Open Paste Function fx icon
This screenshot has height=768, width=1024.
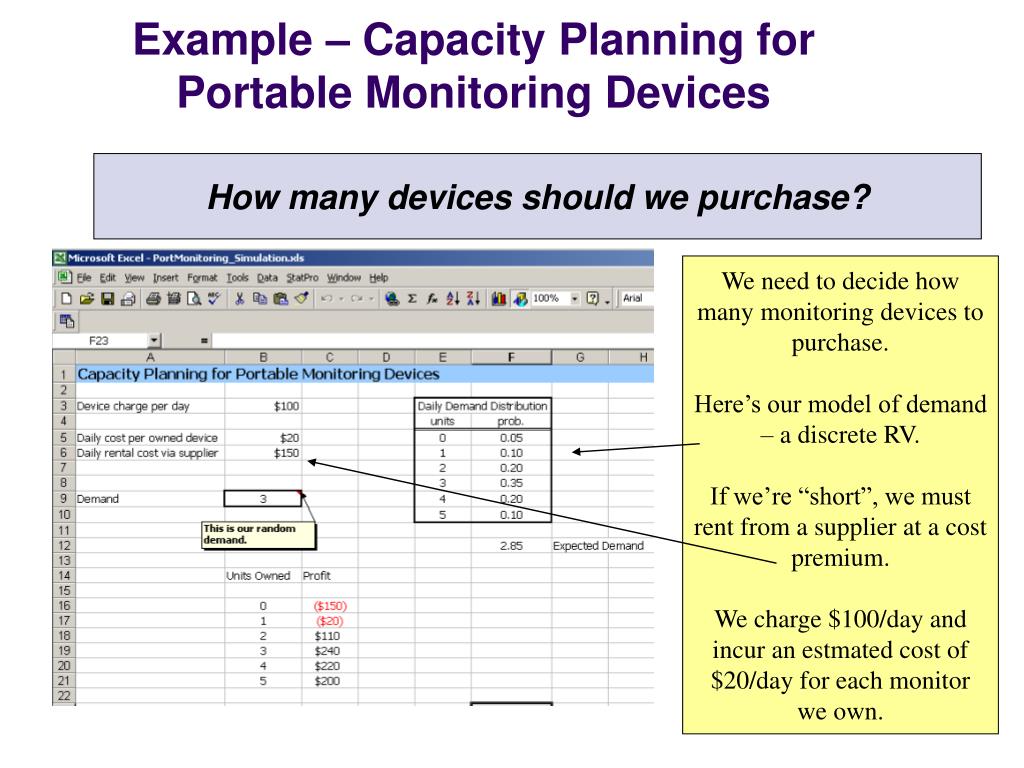[432, 298]
